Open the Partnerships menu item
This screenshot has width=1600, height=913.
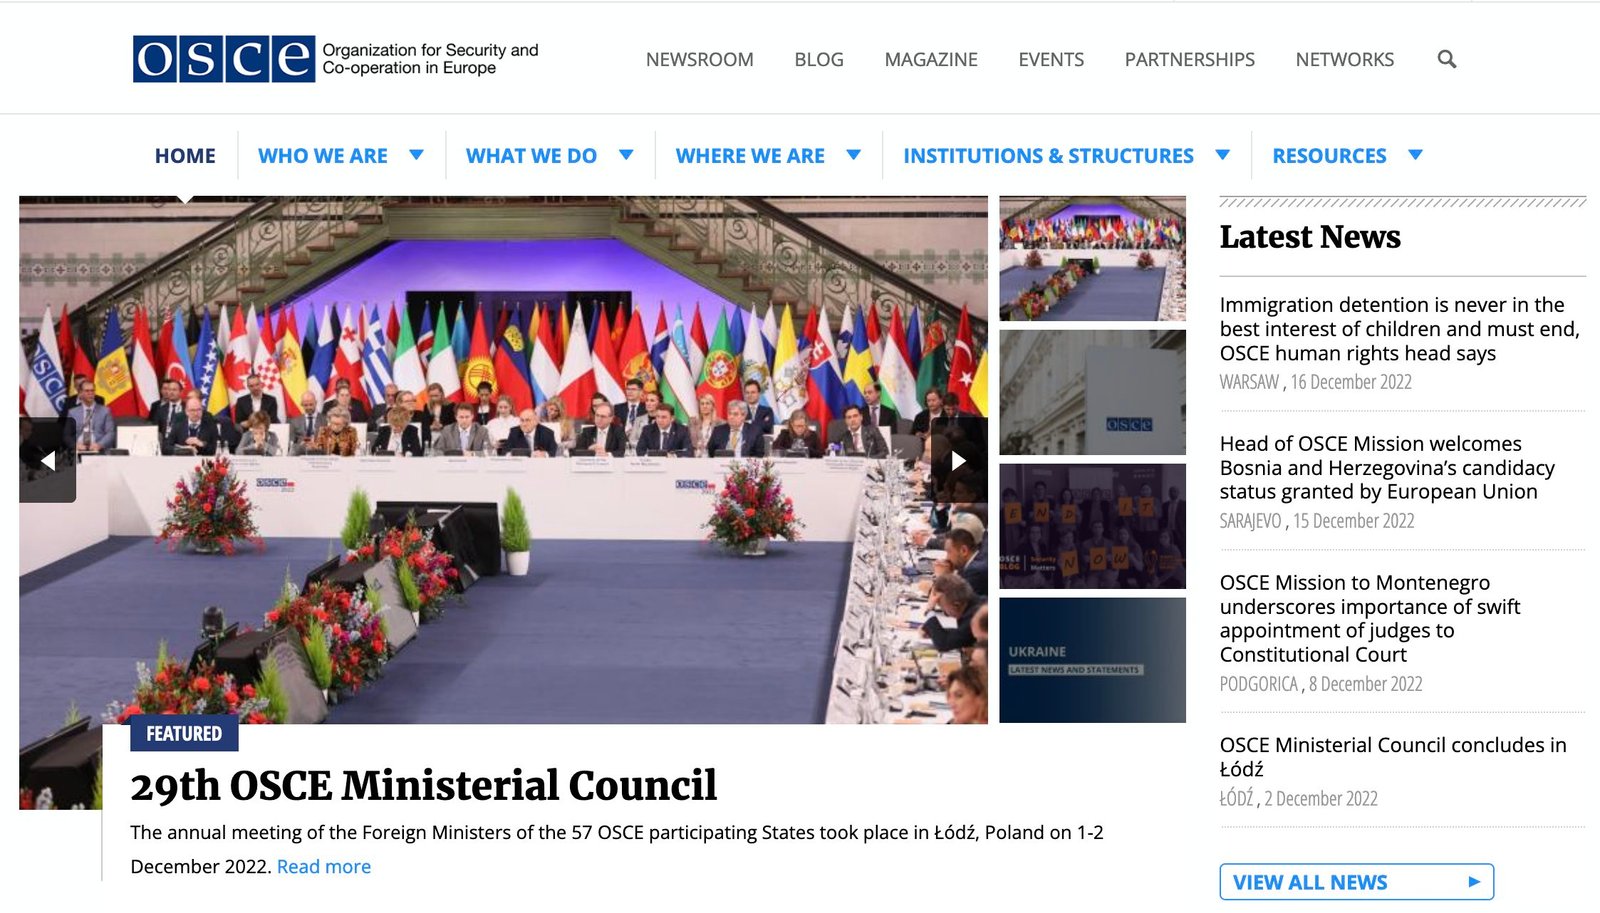coord(1189,60)
